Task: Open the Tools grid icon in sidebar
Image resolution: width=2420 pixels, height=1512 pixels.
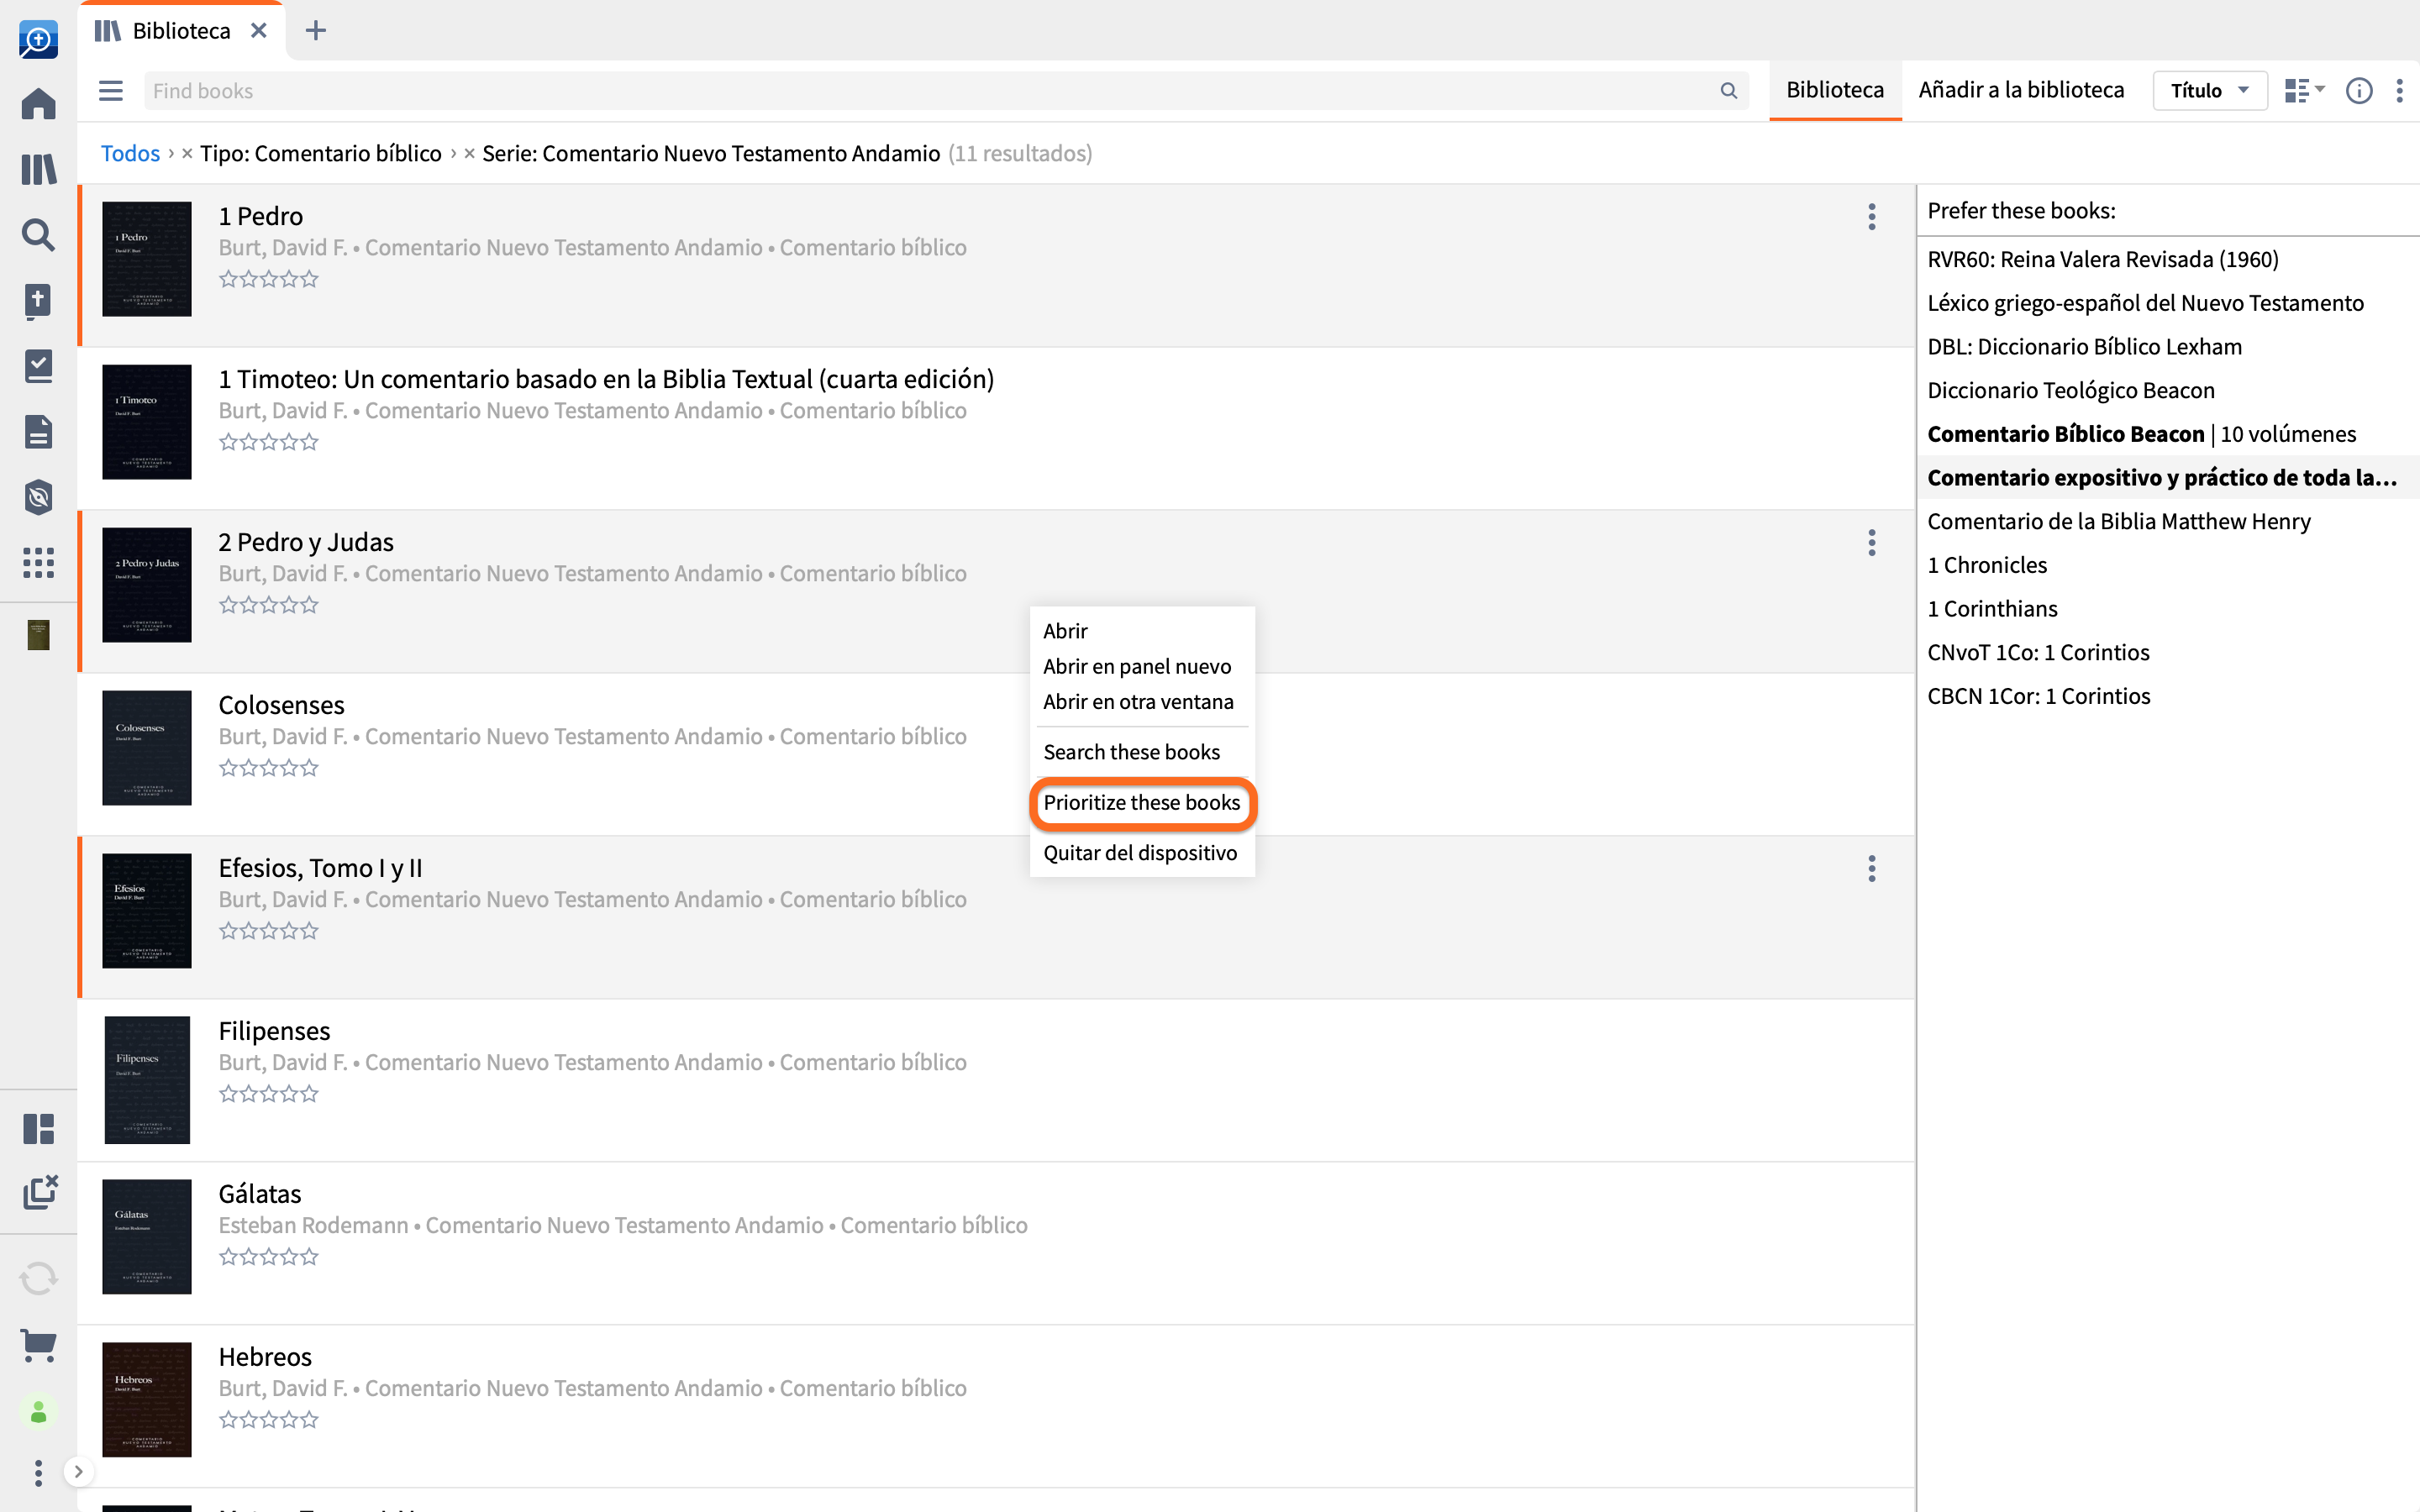Action: coord(38,563)
